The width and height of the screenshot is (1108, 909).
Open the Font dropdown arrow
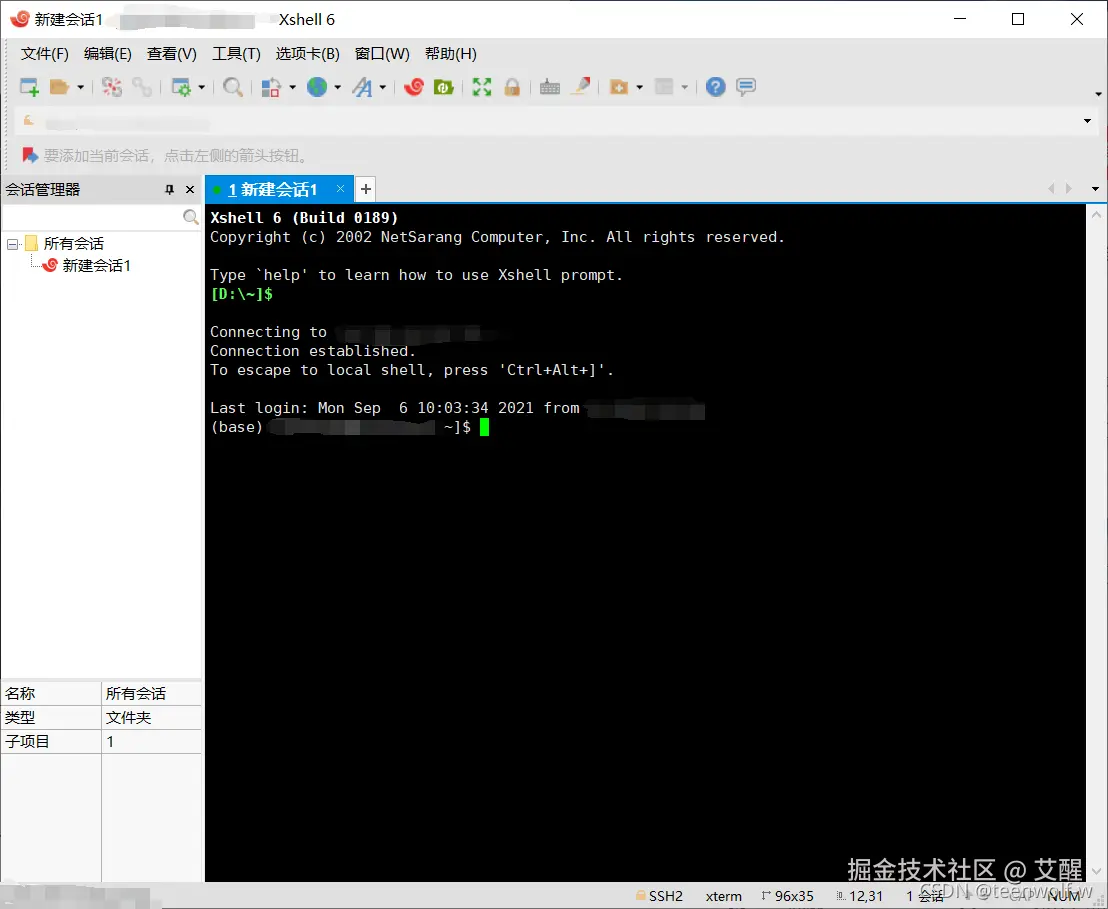(x=382, y=88)
